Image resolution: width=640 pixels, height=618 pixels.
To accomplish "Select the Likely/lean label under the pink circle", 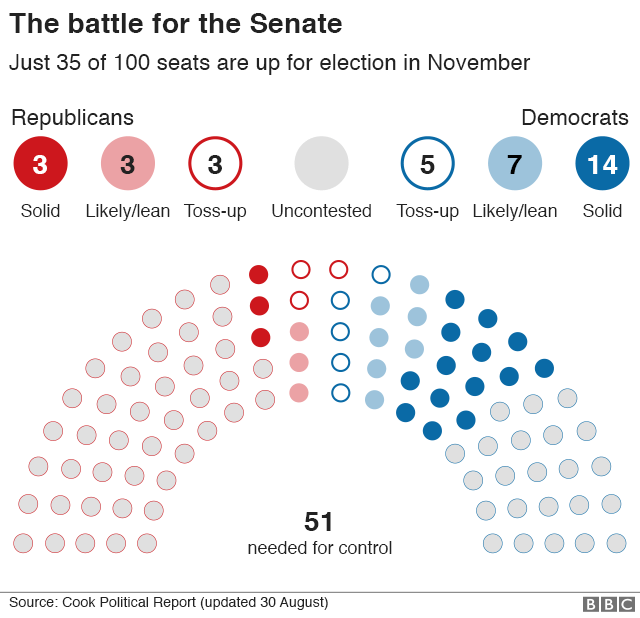I will (128, 211).
